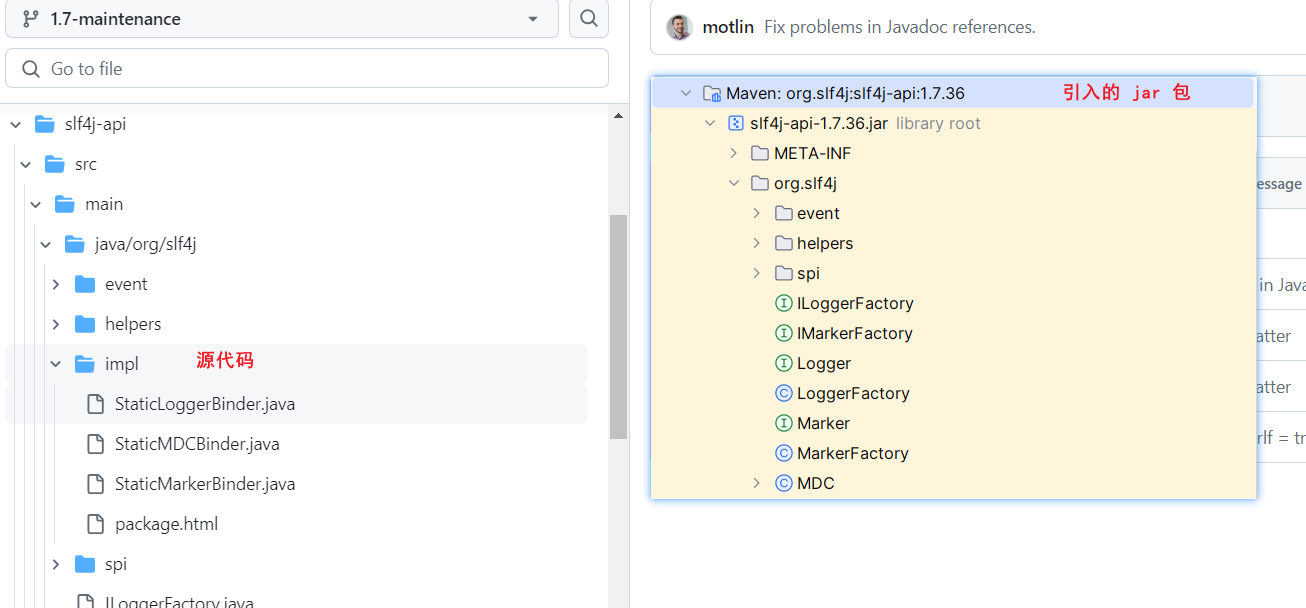Click the main folder icon in GitHub tree

[x=65, y=204]
